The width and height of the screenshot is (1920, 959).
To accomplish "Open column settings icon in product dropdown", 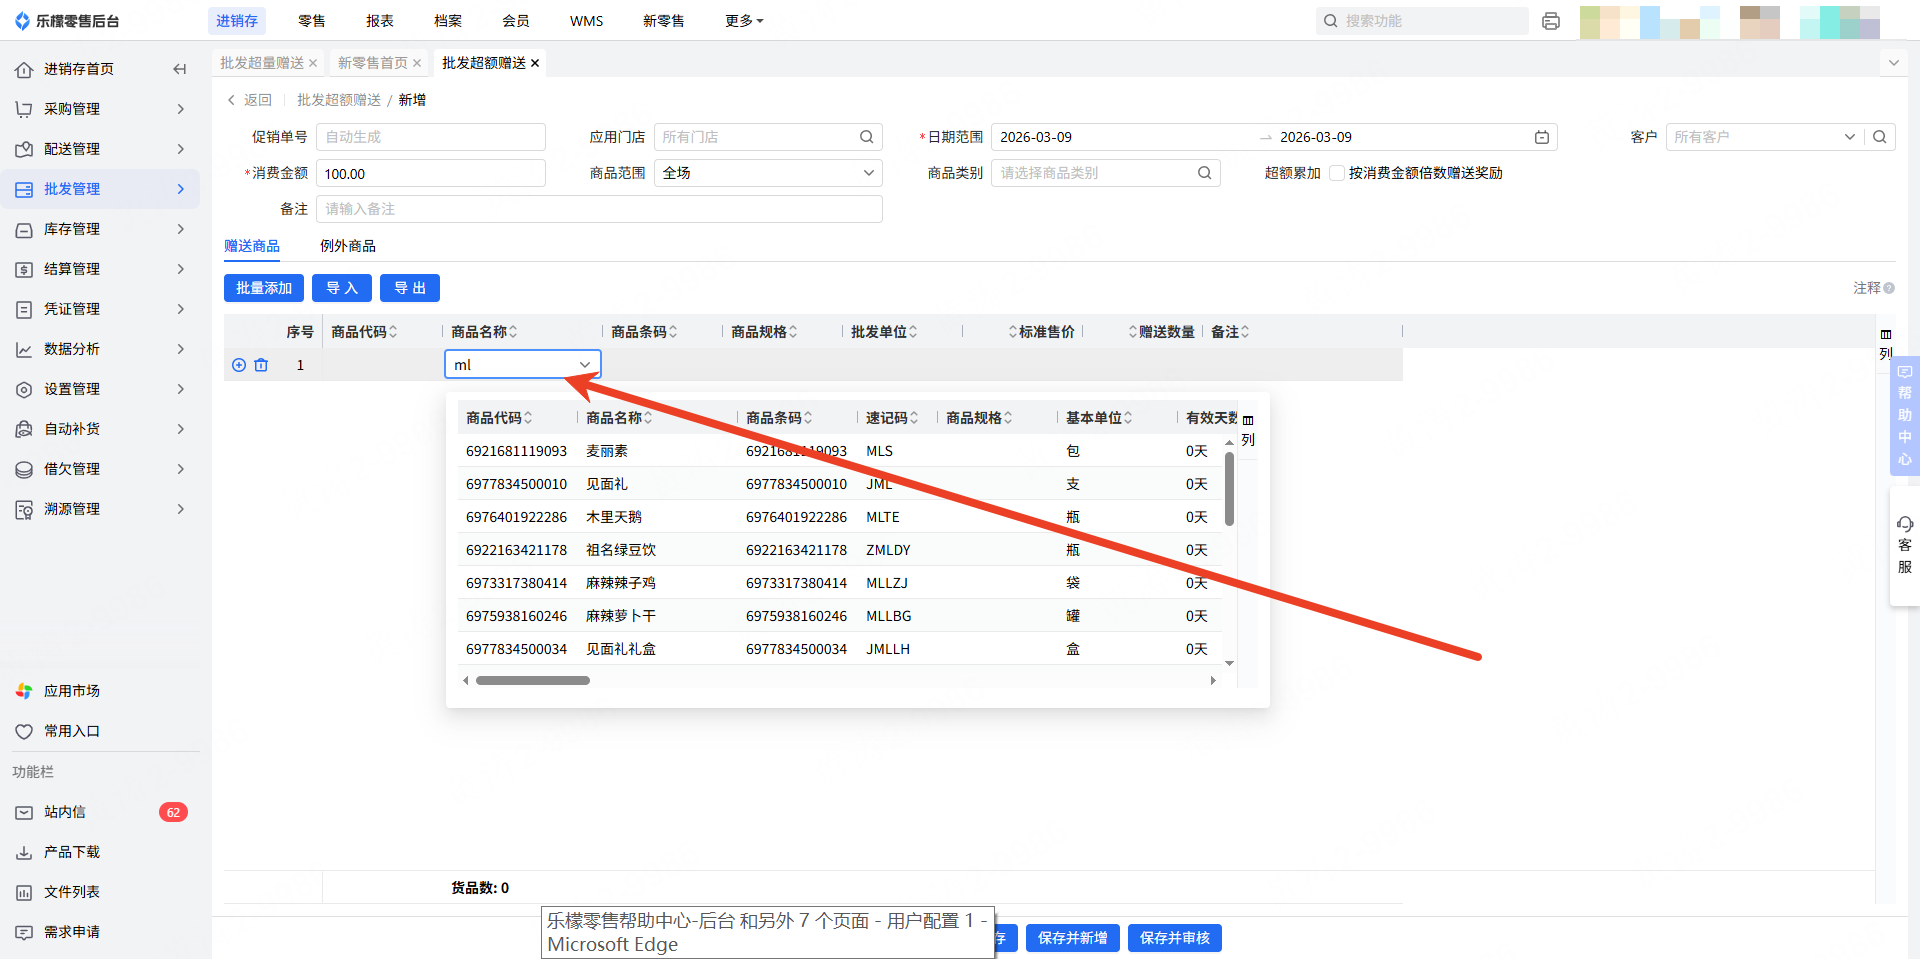I will [x=1248, y=420].
